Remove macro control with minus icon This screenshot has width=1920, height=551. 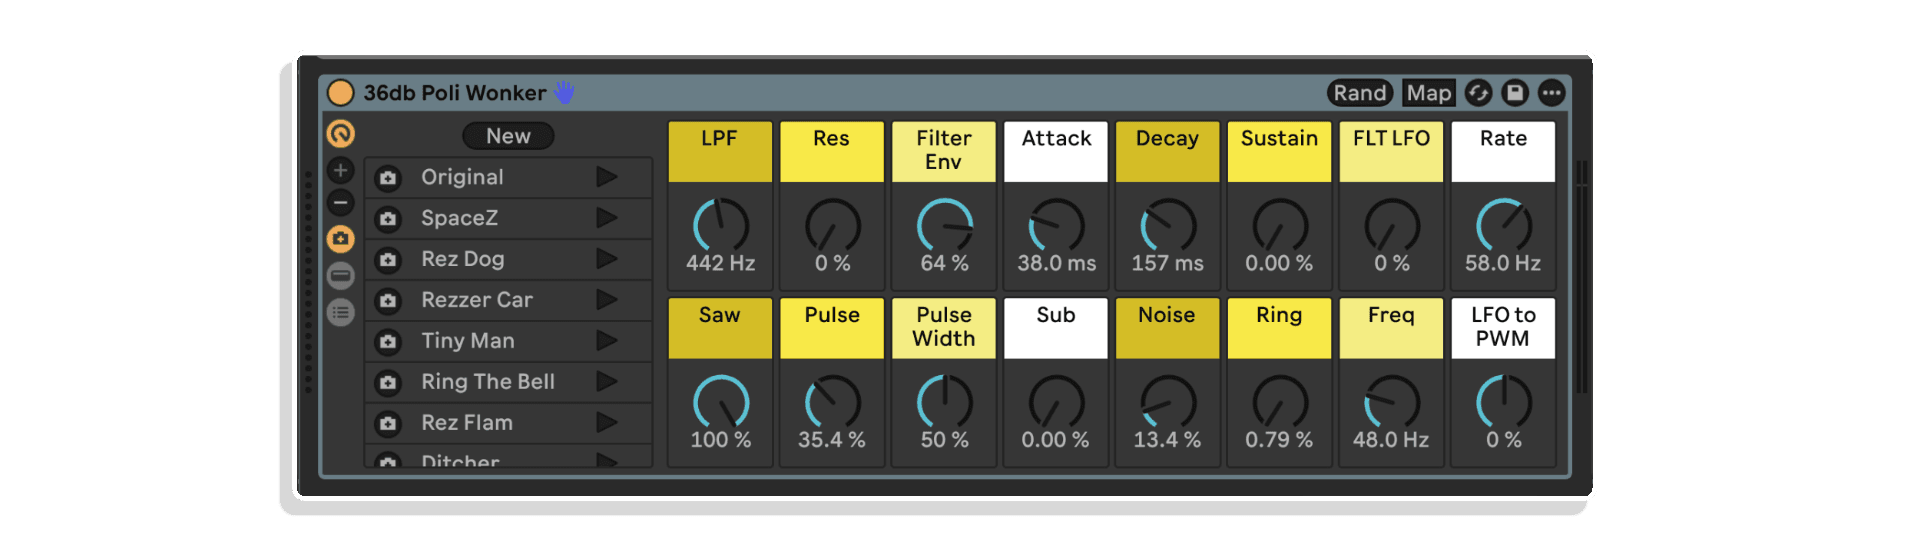(341, 203)
